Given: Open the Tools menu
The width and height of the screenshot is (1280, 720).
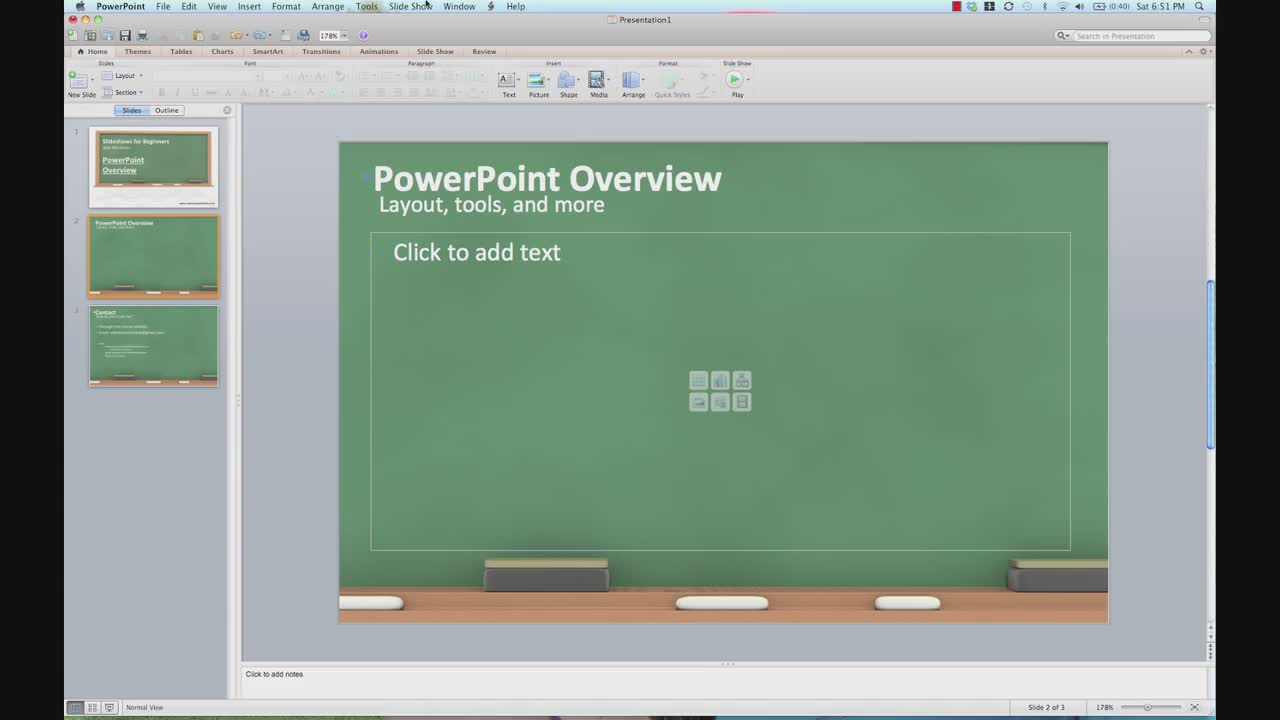Looking at the screenshot, I should [x=367, y=6].
